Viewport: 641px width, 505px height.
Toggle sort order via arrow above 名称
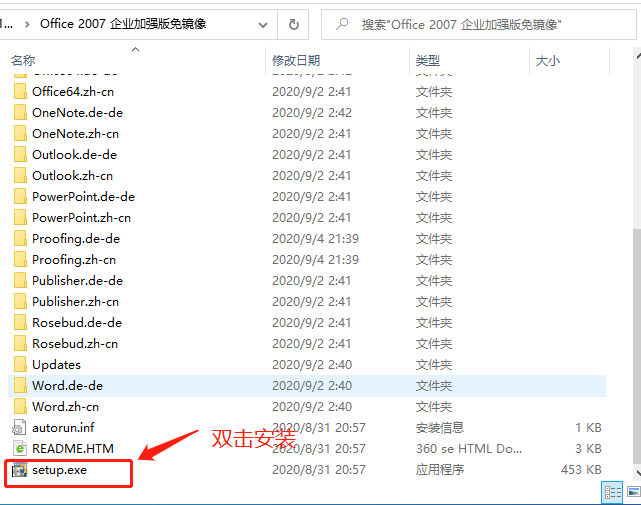coord(135,49)
